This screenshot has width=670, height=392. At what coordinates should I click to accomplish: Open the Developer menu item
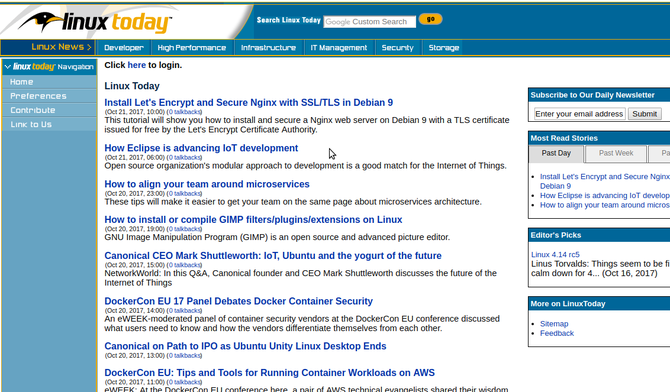pyautogui.click(x=123, y=47)
